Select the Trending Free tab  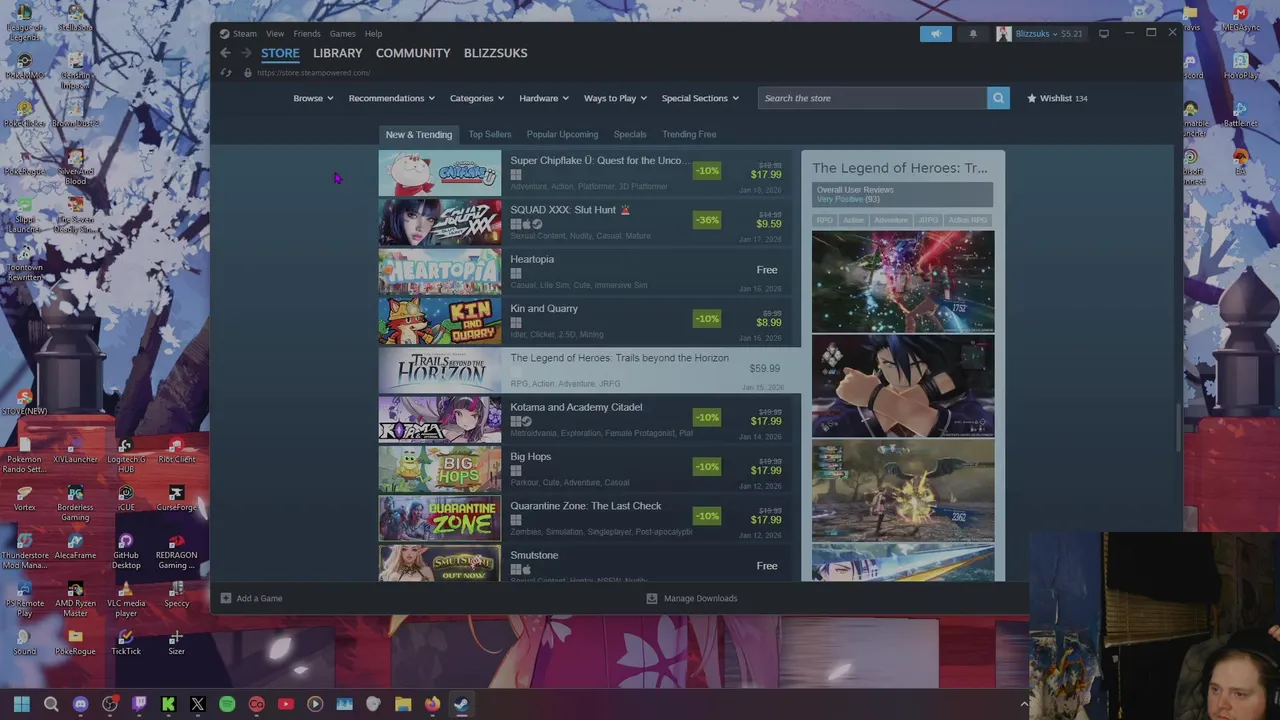[x=689, y=134]
